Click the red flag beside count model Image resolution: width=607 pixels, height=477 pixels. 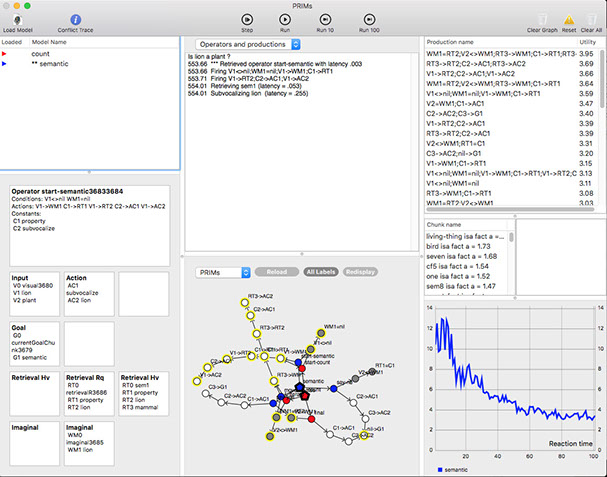4,54
